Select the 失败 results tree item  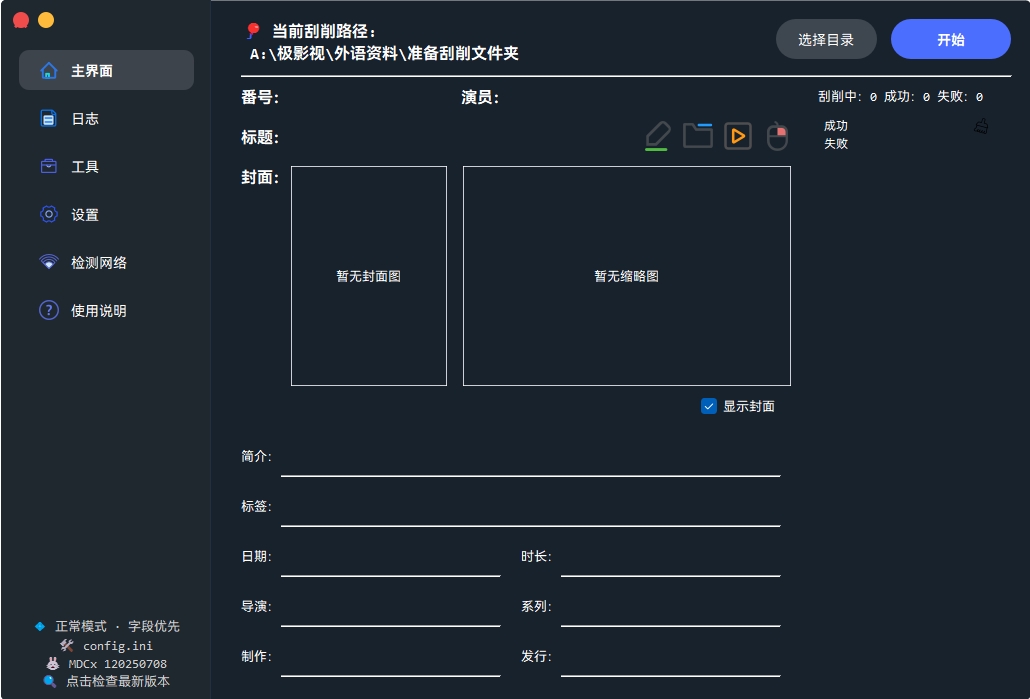tap(836, 143)
